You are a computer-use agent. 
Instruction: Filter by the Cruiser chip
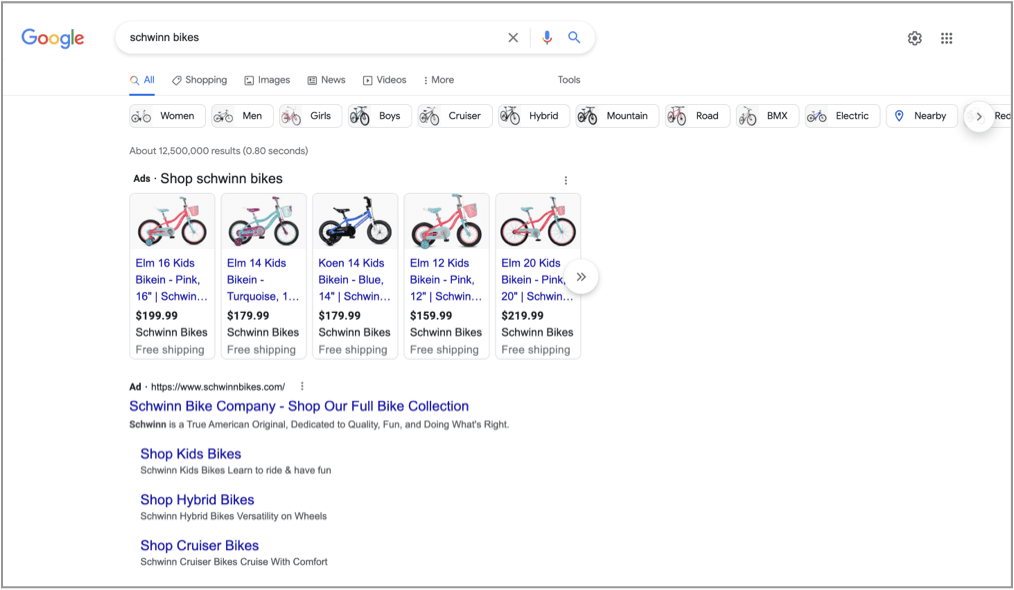[455, 116]
